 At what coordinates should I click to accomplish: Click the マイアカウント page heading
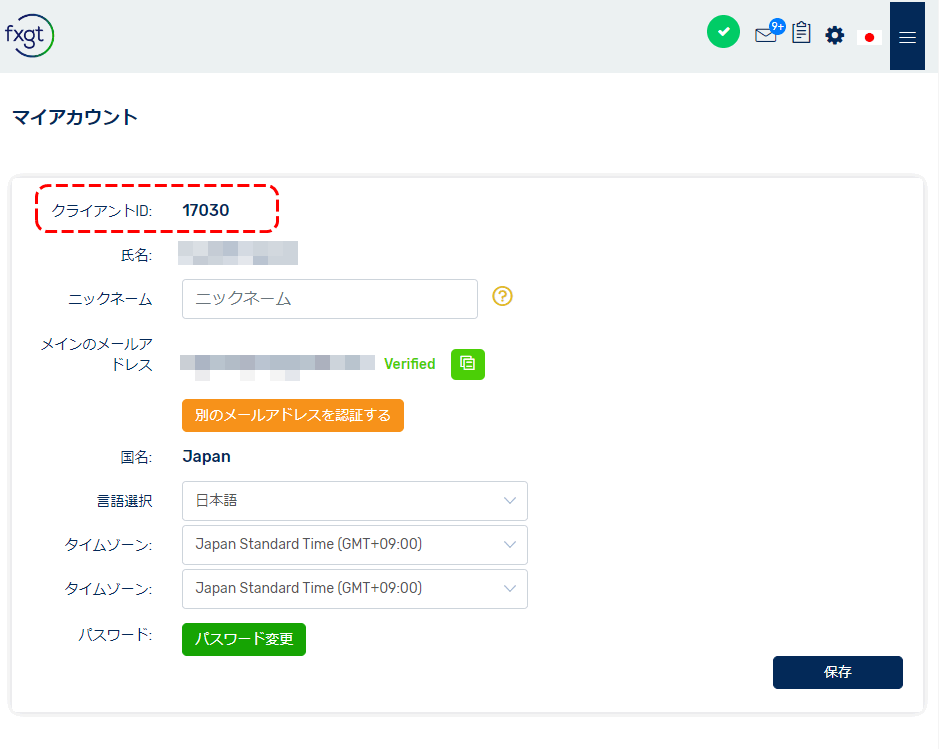pyautogui.click(x=75, y=117)
